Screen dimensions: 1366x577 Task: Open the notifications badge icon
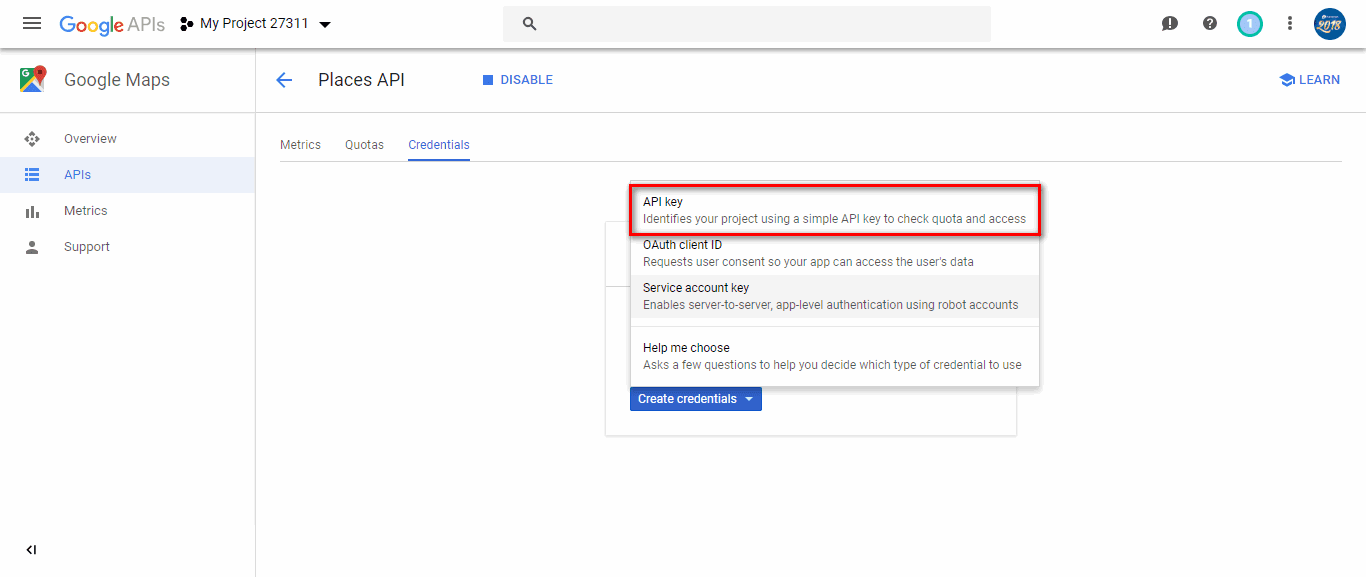click(x=1249, y=23)
